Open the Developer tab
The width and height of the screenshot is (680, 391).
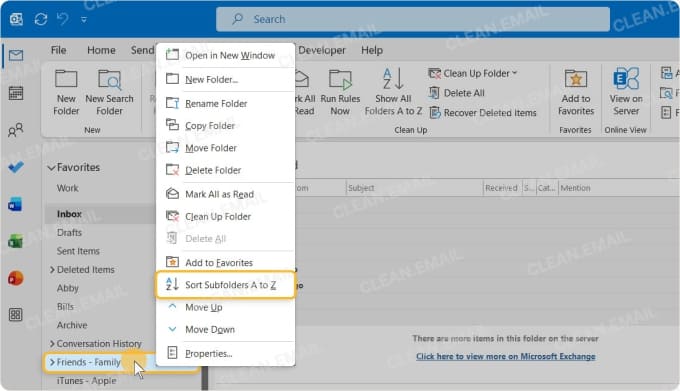pos(322,50)
